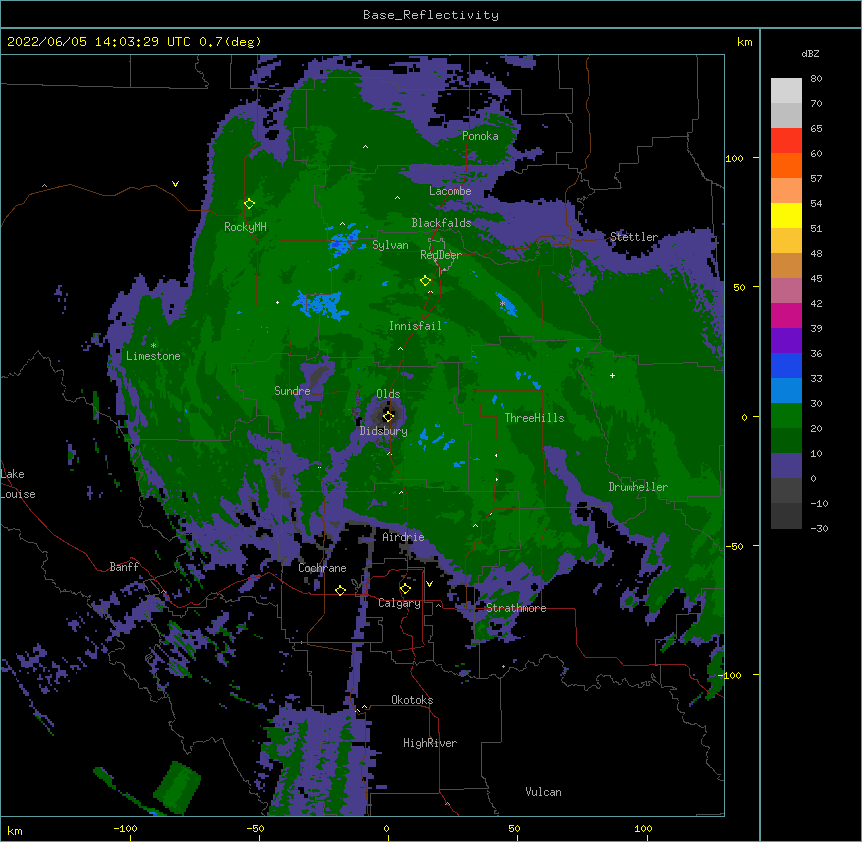Click the Vulcan label
This screenshot has width=862, height=842.
coord(543,792)
